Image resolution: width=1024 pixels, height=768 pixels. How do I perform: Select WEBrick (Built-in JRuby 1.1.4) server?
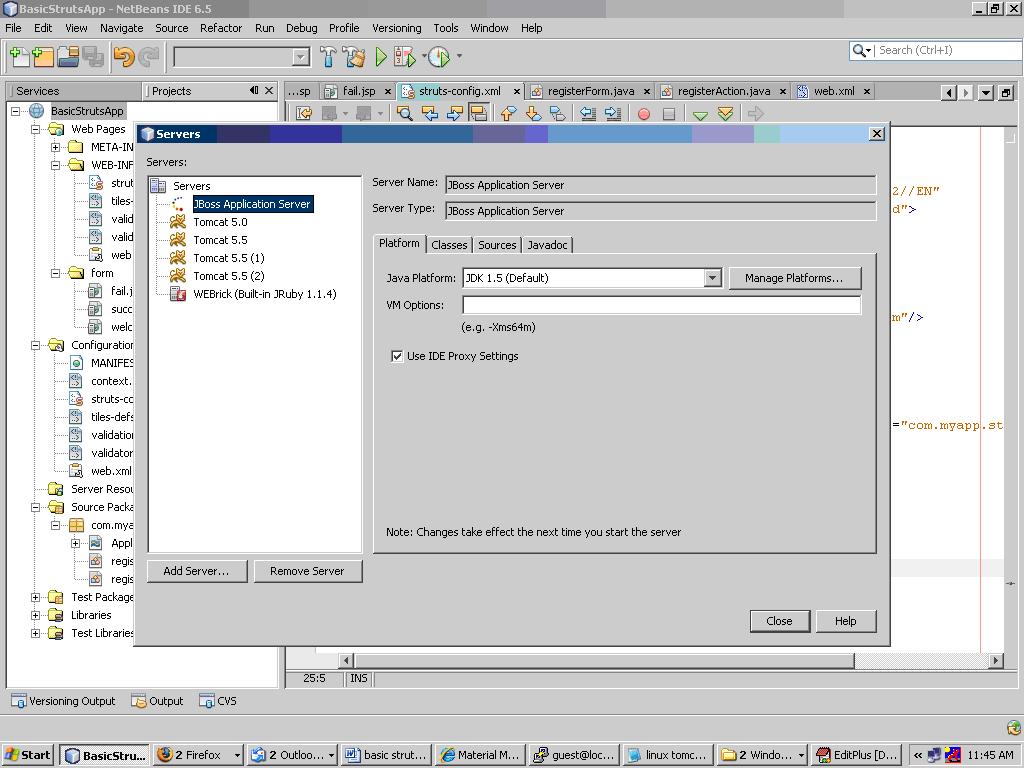264,294
